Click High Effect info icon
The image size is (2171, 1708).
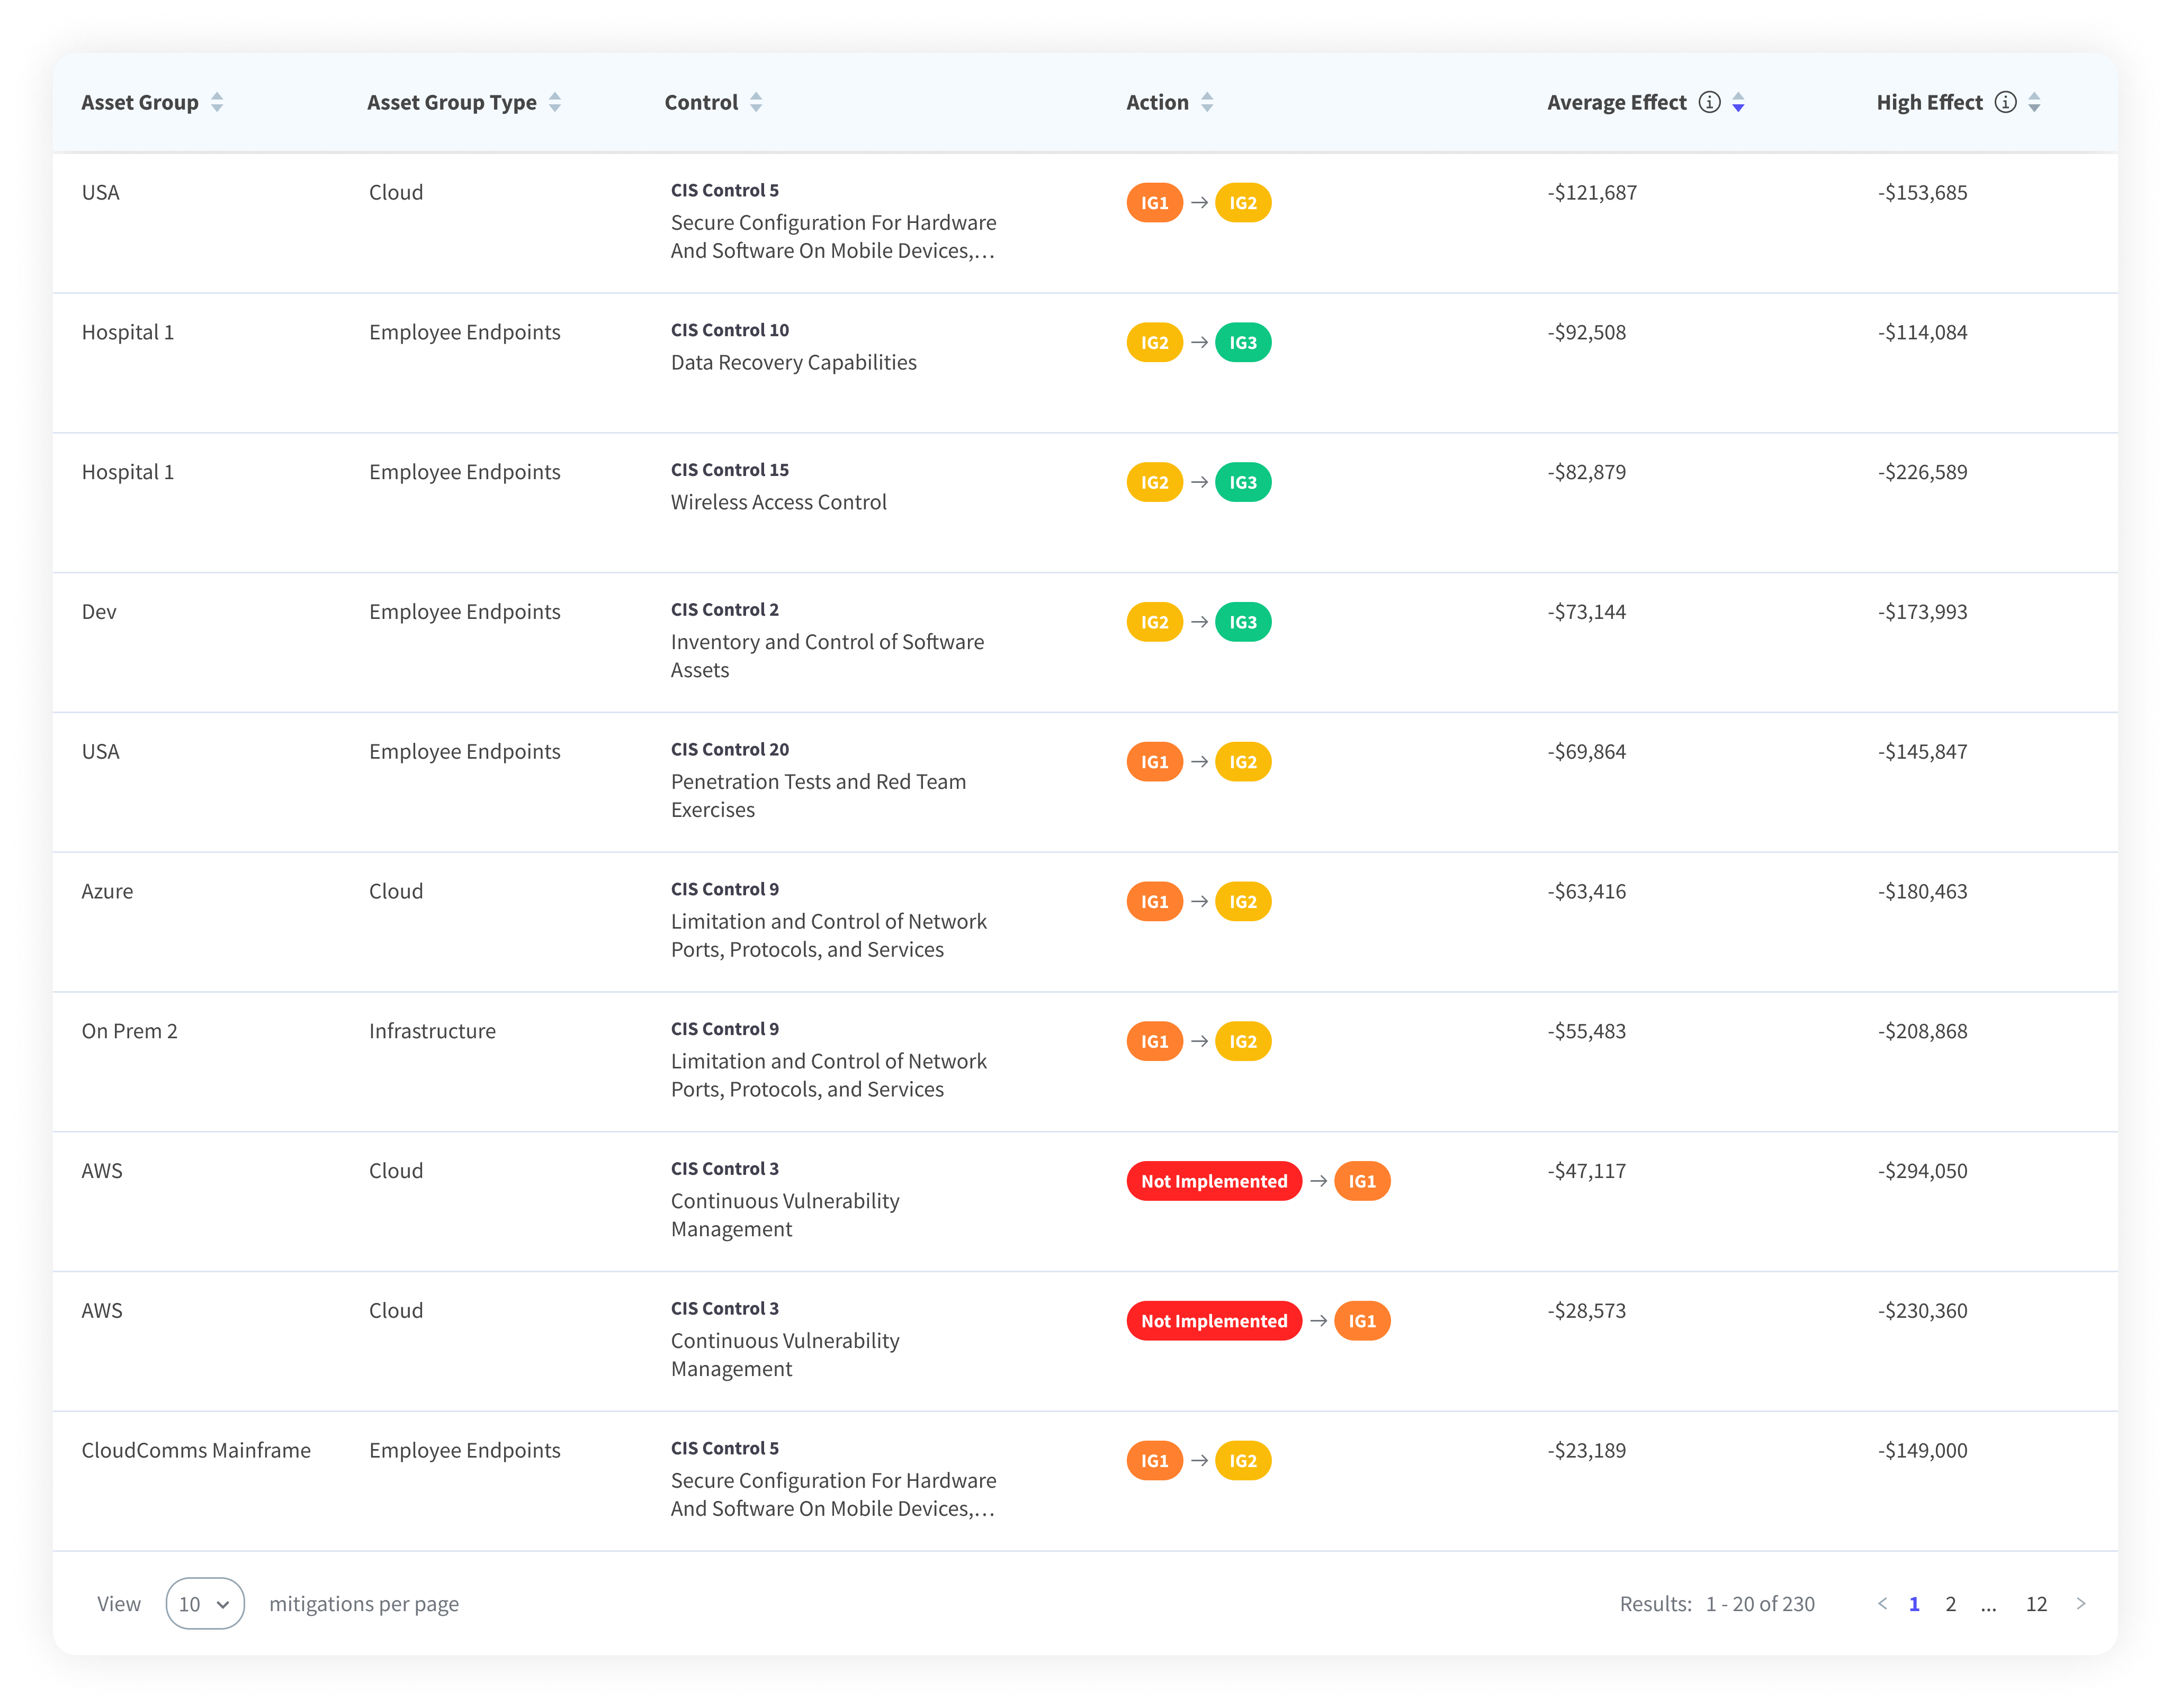[x=2005, y=102]
